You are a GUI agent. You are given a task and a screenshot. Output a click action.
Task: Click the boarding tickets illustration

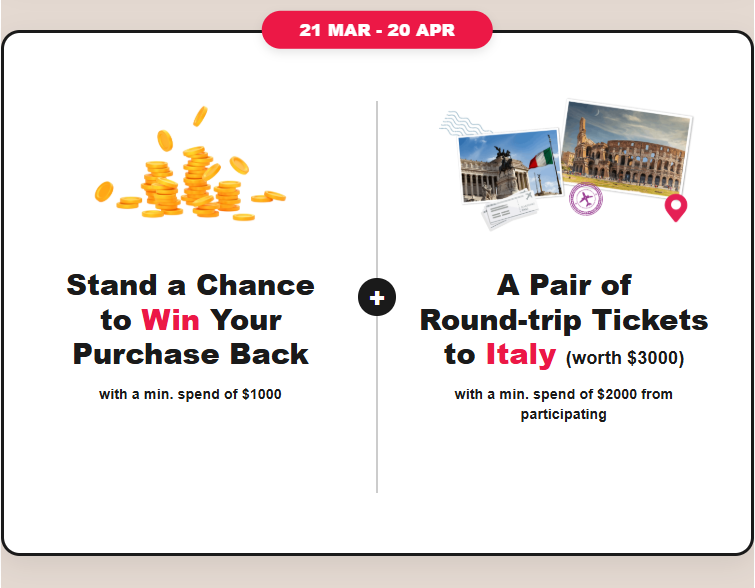507,212
